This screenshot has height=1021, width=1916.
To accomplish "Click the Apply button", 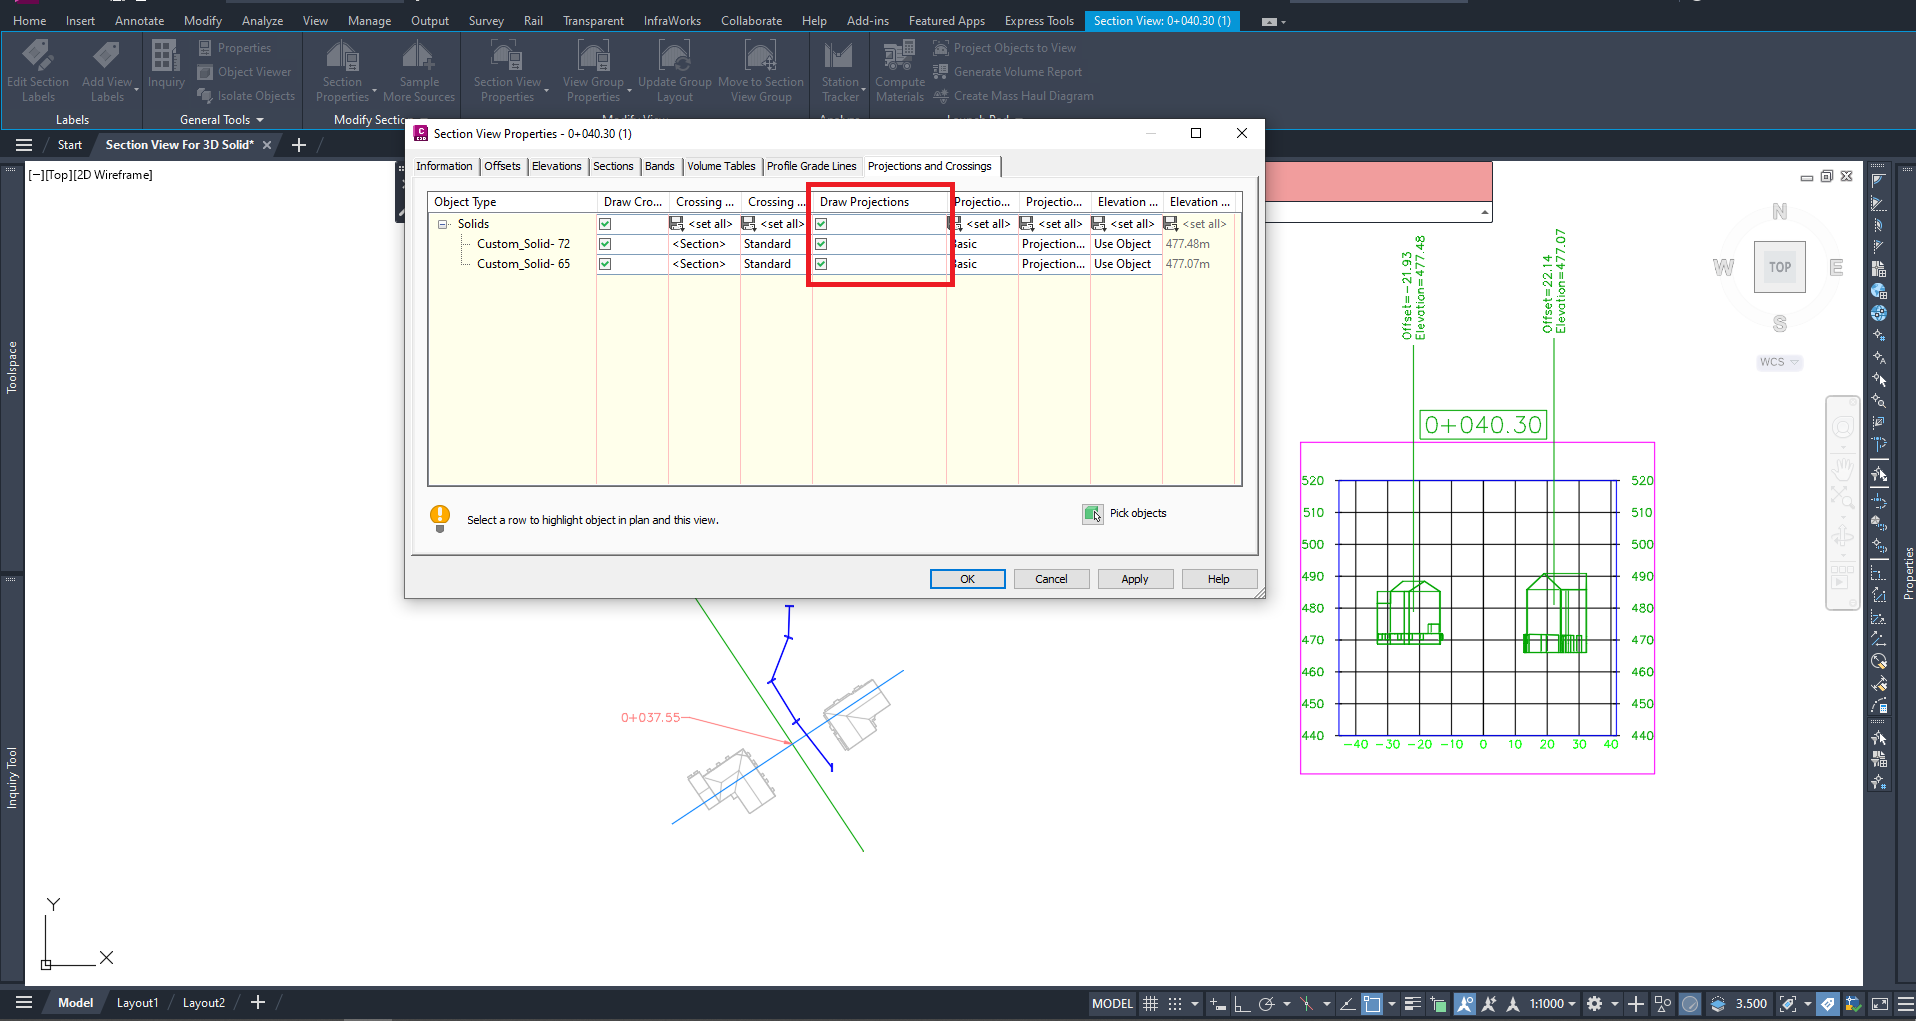I will (x=1134, y=579).
